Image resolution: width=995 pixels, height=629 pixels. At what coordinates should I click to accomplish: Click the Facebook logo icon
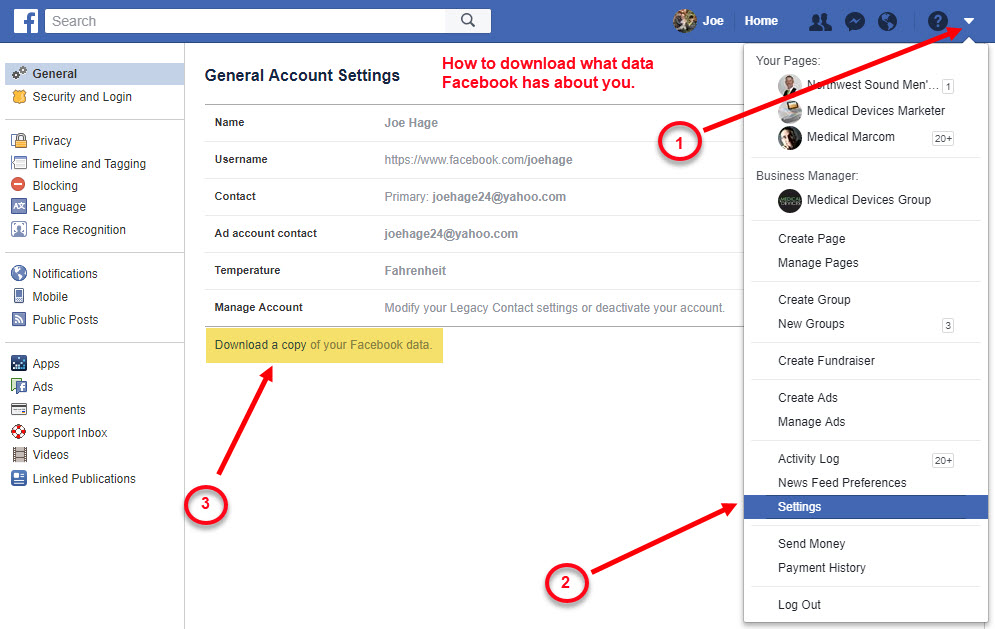point(26,21)
